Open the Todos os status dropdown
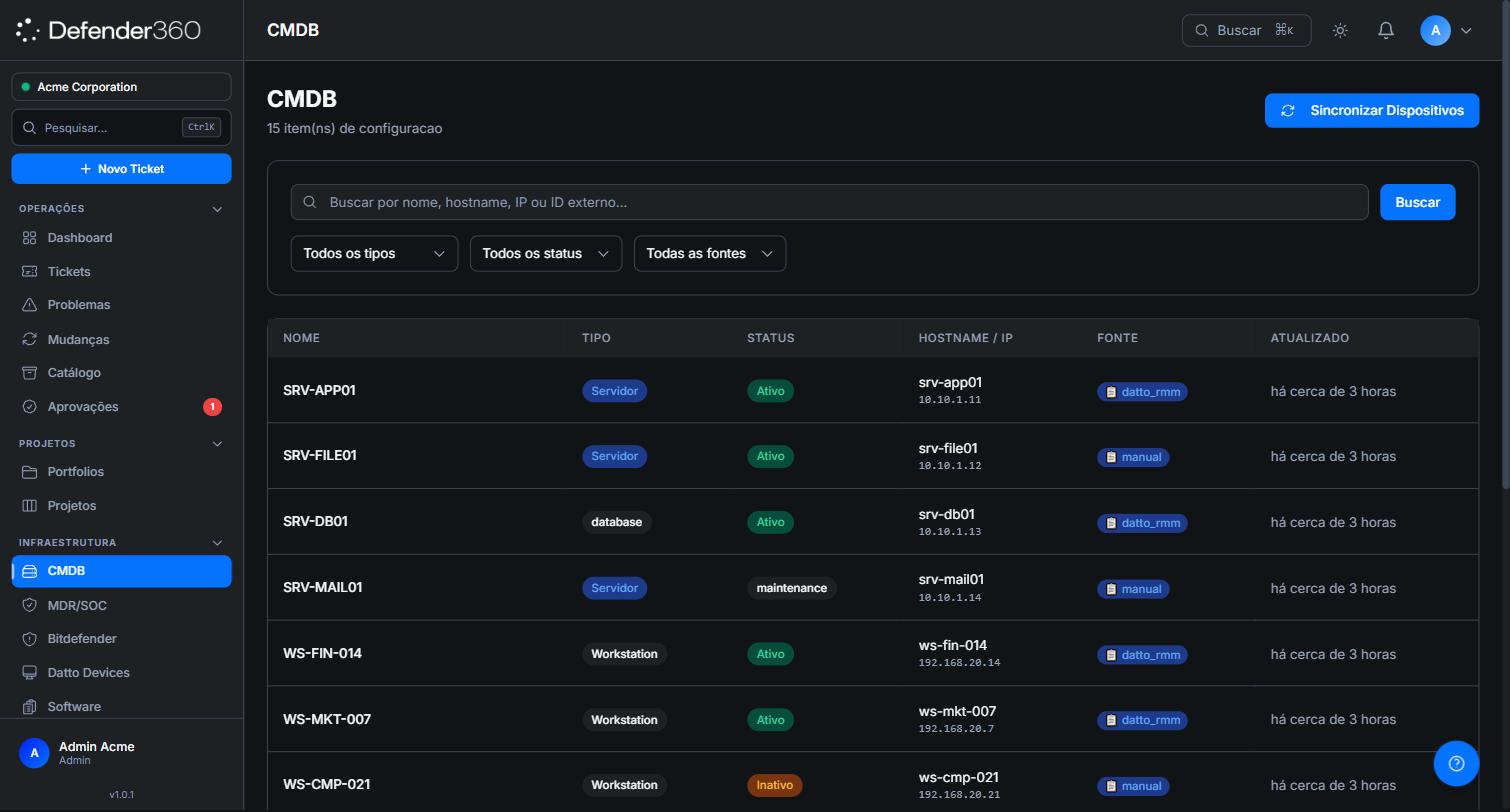This screenshot has height=812, width=1510. [546, 253]
